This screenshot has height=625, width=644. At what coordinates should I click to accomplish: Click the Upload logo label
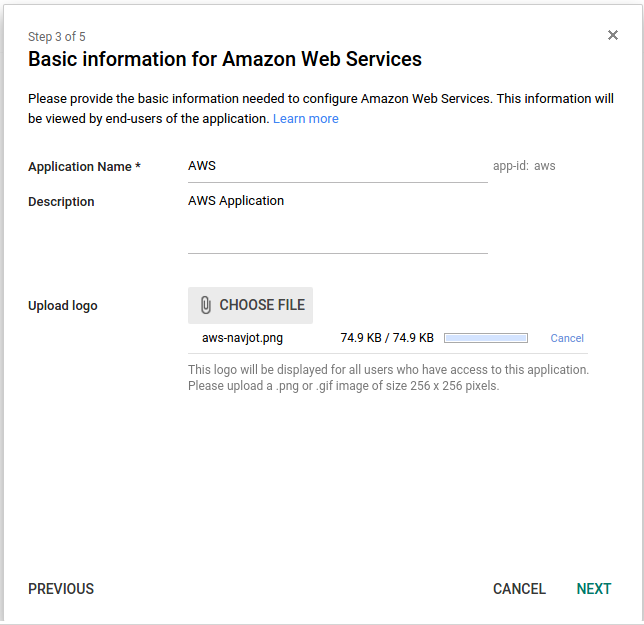(x=62, y=306)
